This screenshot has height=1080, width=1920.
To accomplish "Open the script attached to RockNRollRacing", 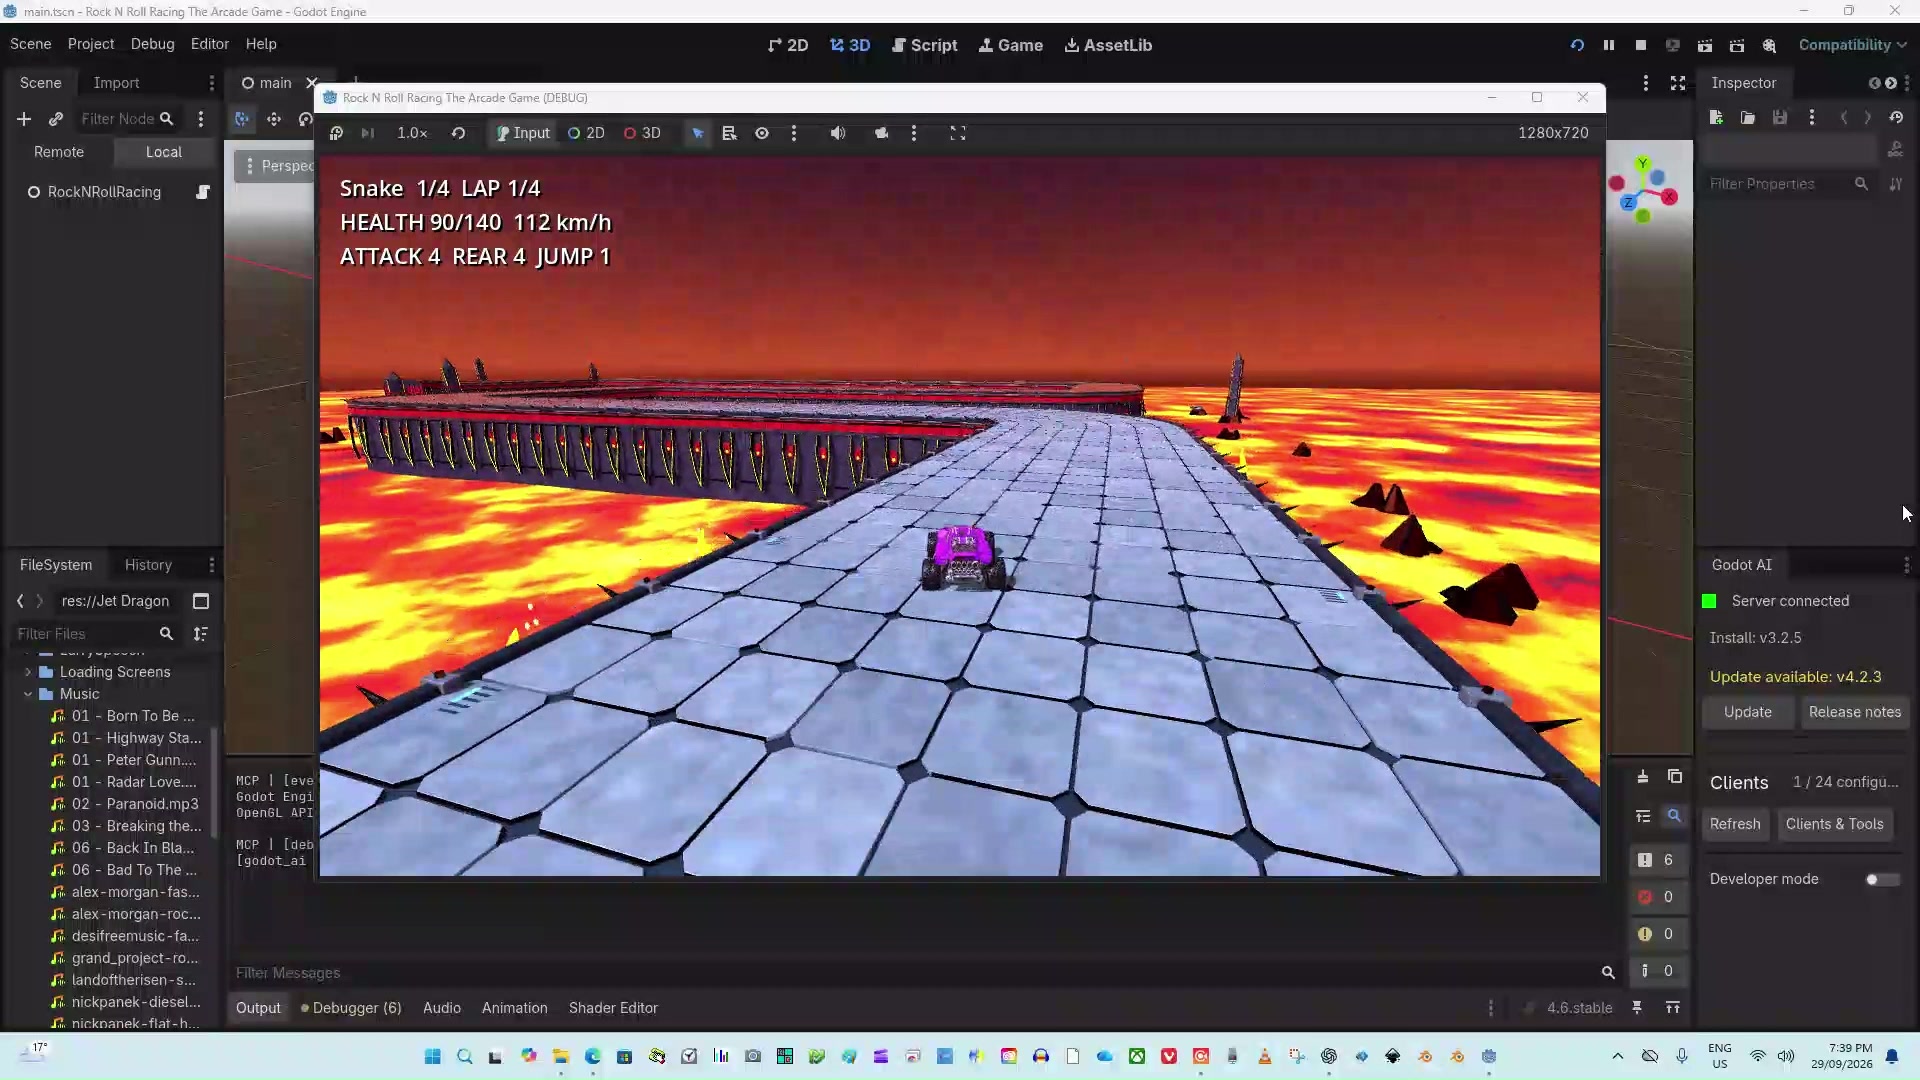I will [203, 192].
